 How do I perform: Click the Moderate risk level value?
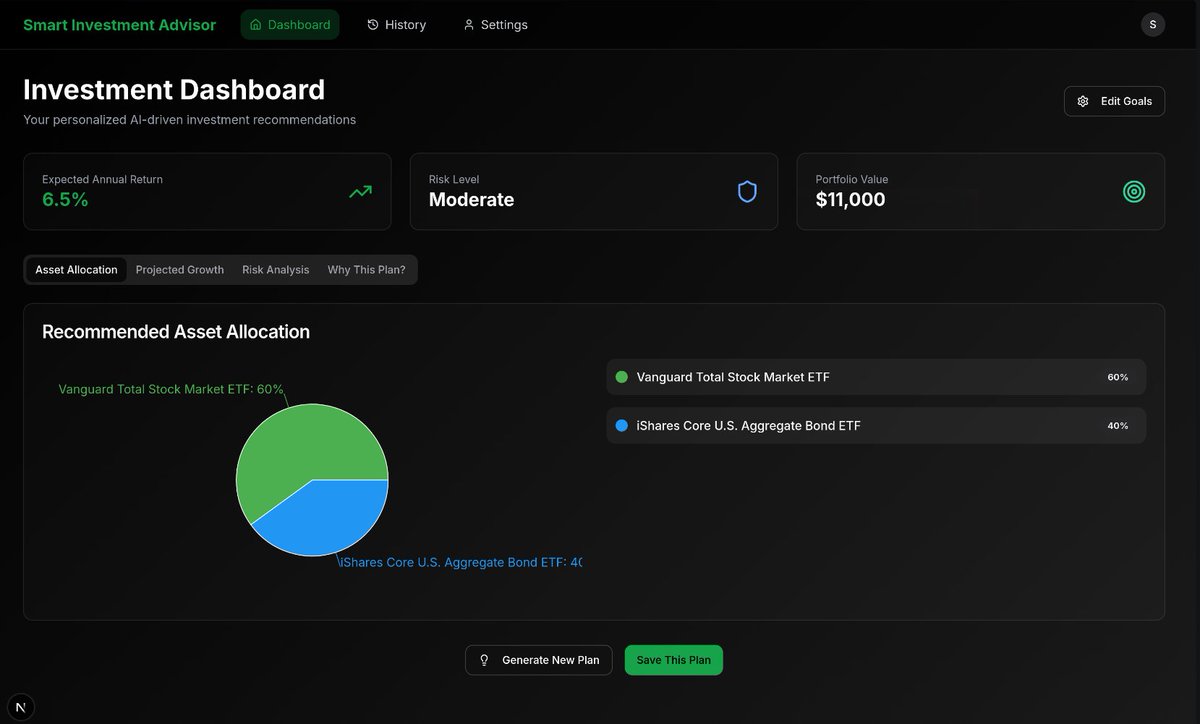tap(471, 199)
